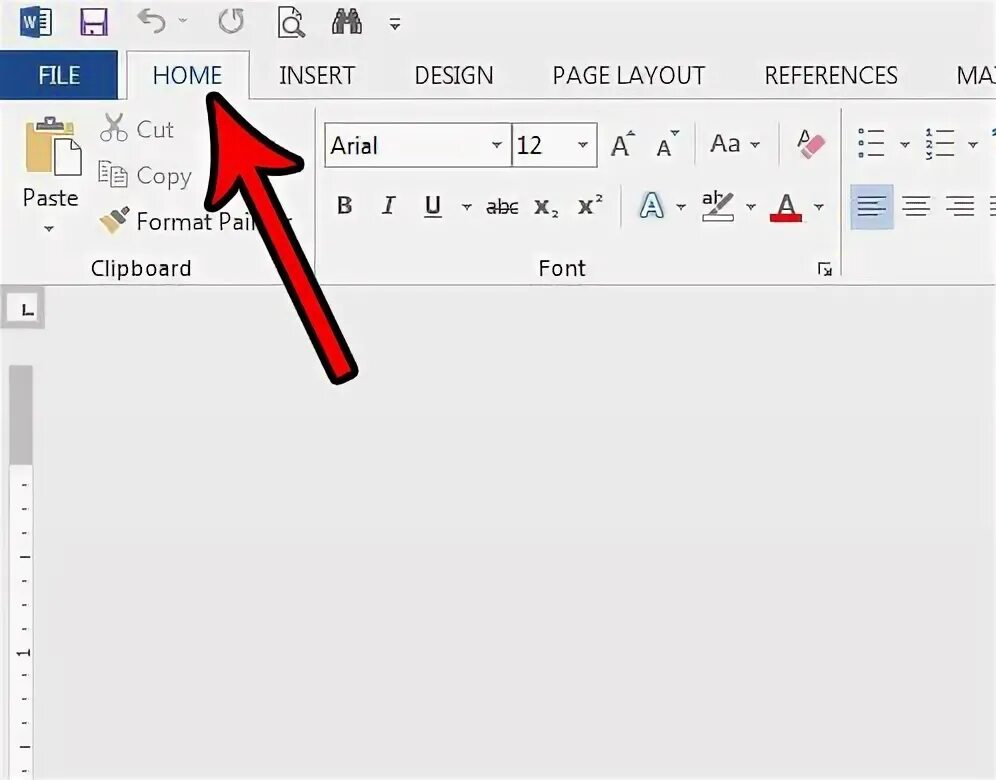Open the bullet library dropdown arrow
Viewport: 996px width, 780px height.
(x=905, y=144)
